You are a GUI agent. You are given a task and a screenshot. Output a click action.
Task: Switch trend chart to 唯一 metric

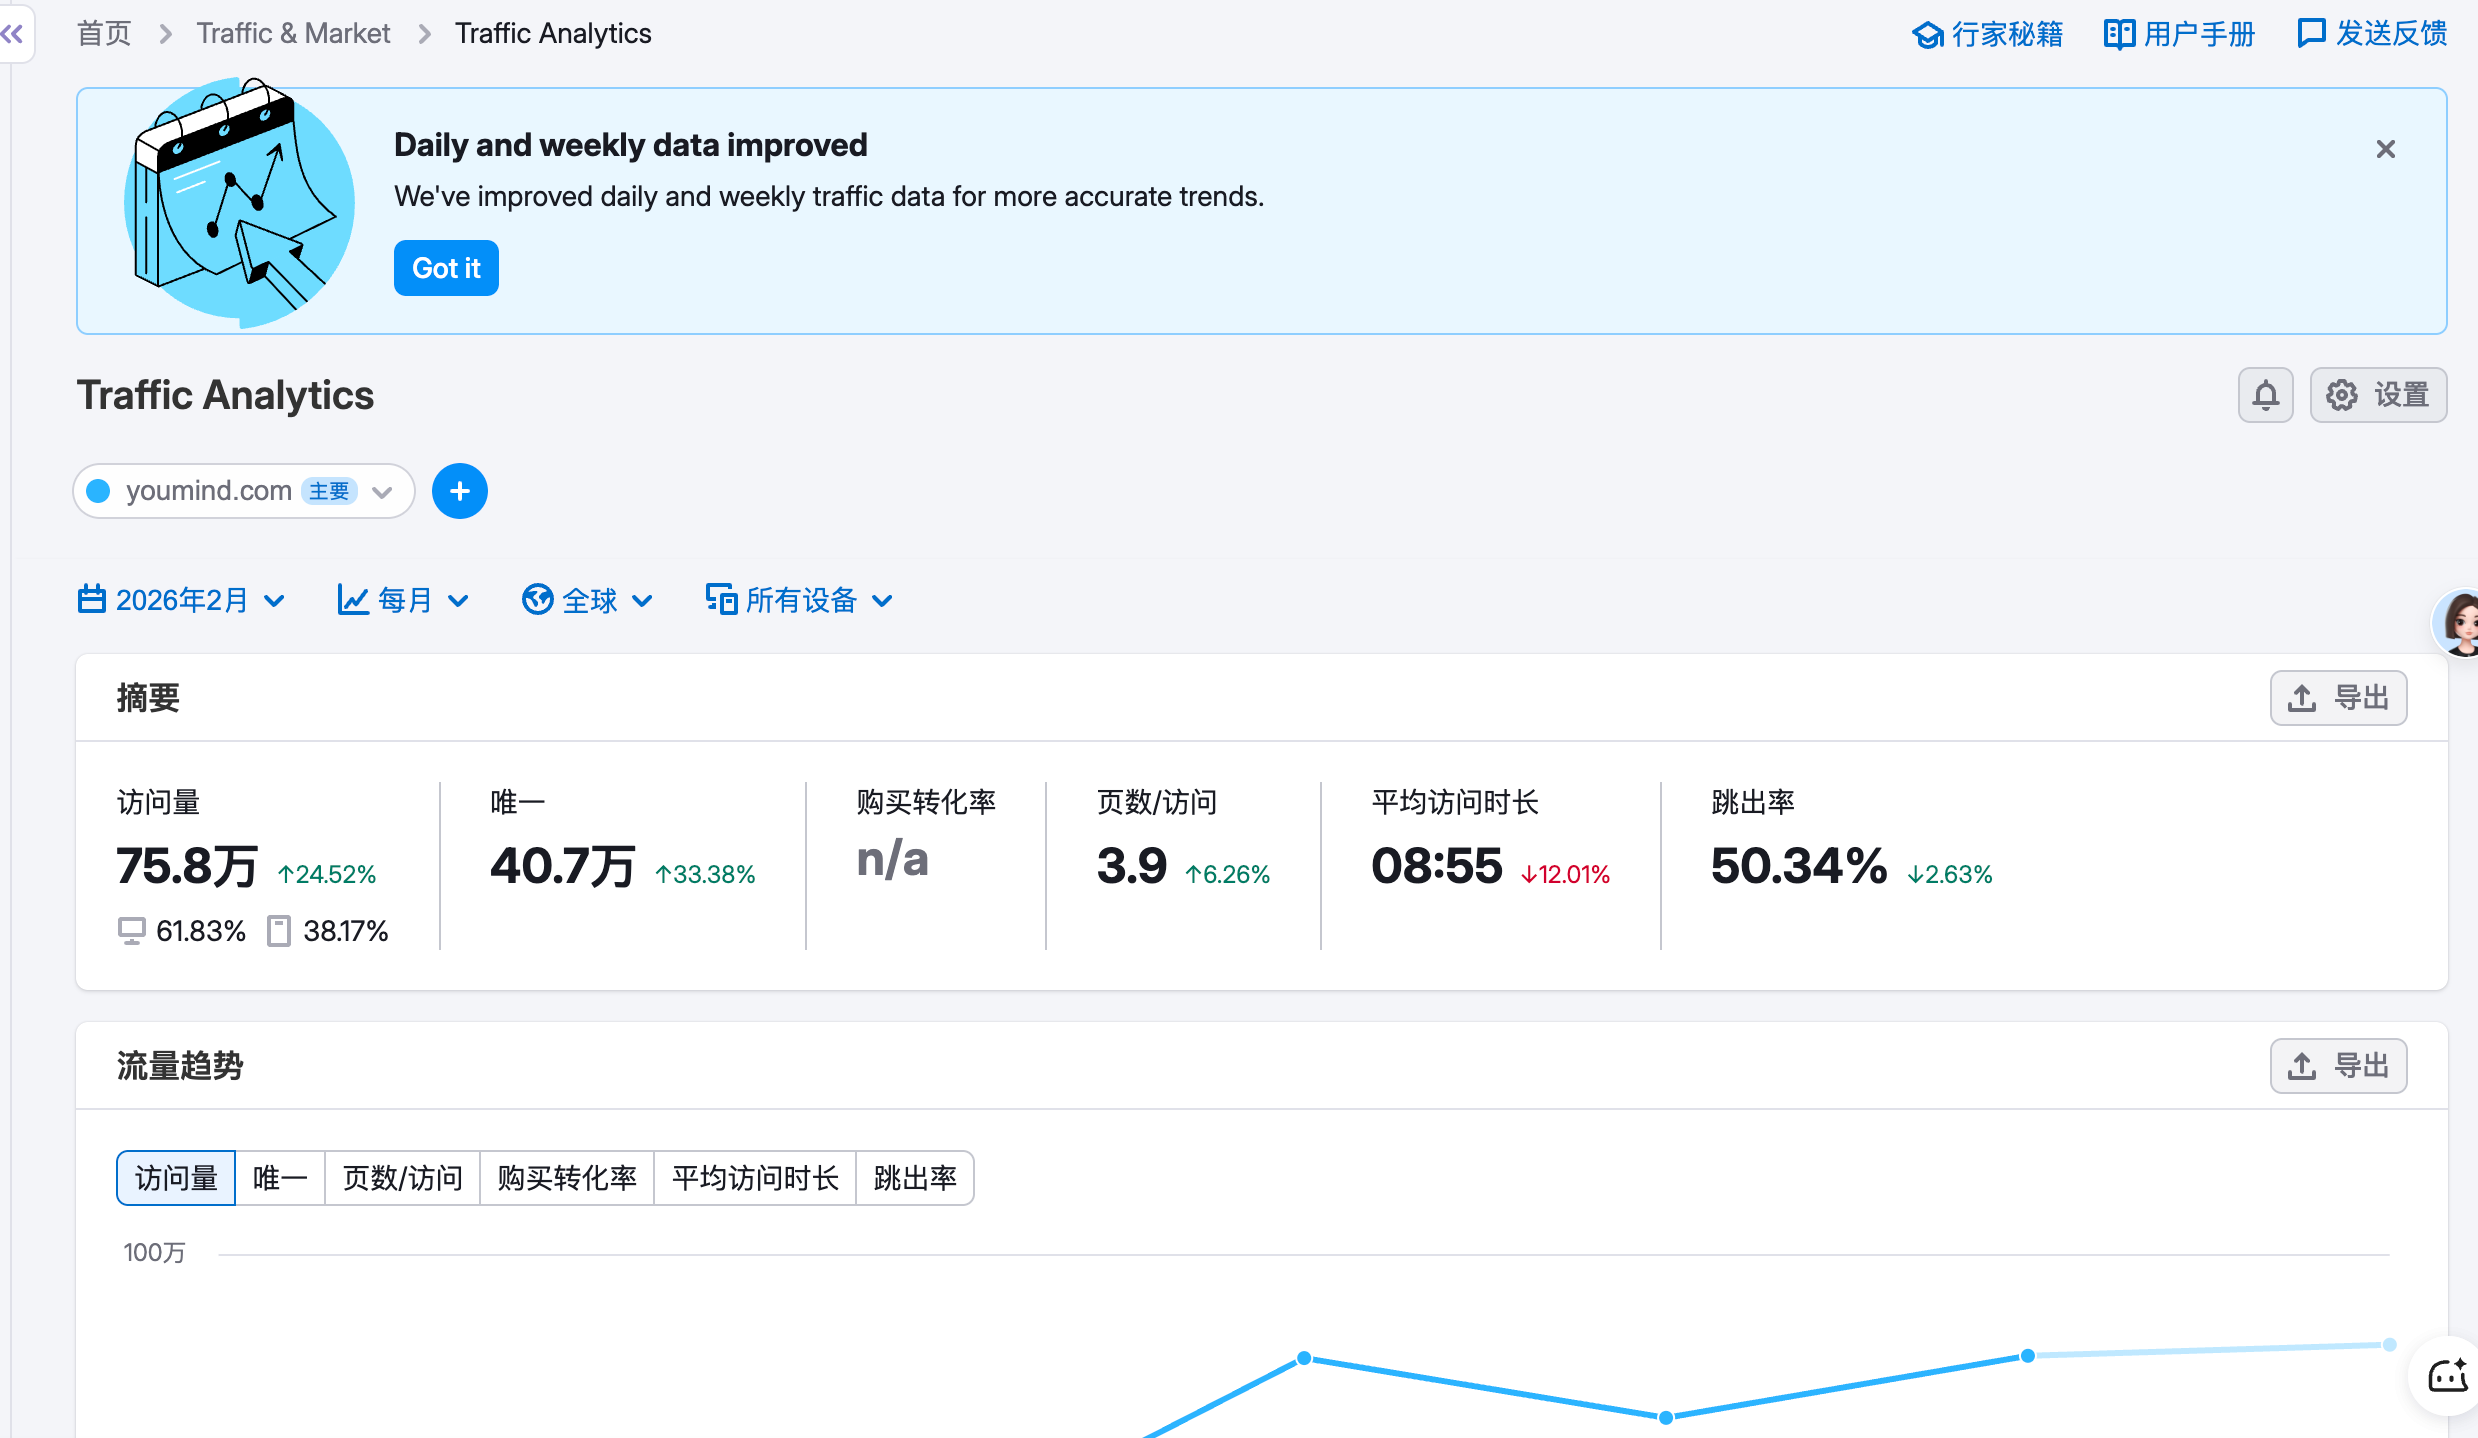(279, 1178)
